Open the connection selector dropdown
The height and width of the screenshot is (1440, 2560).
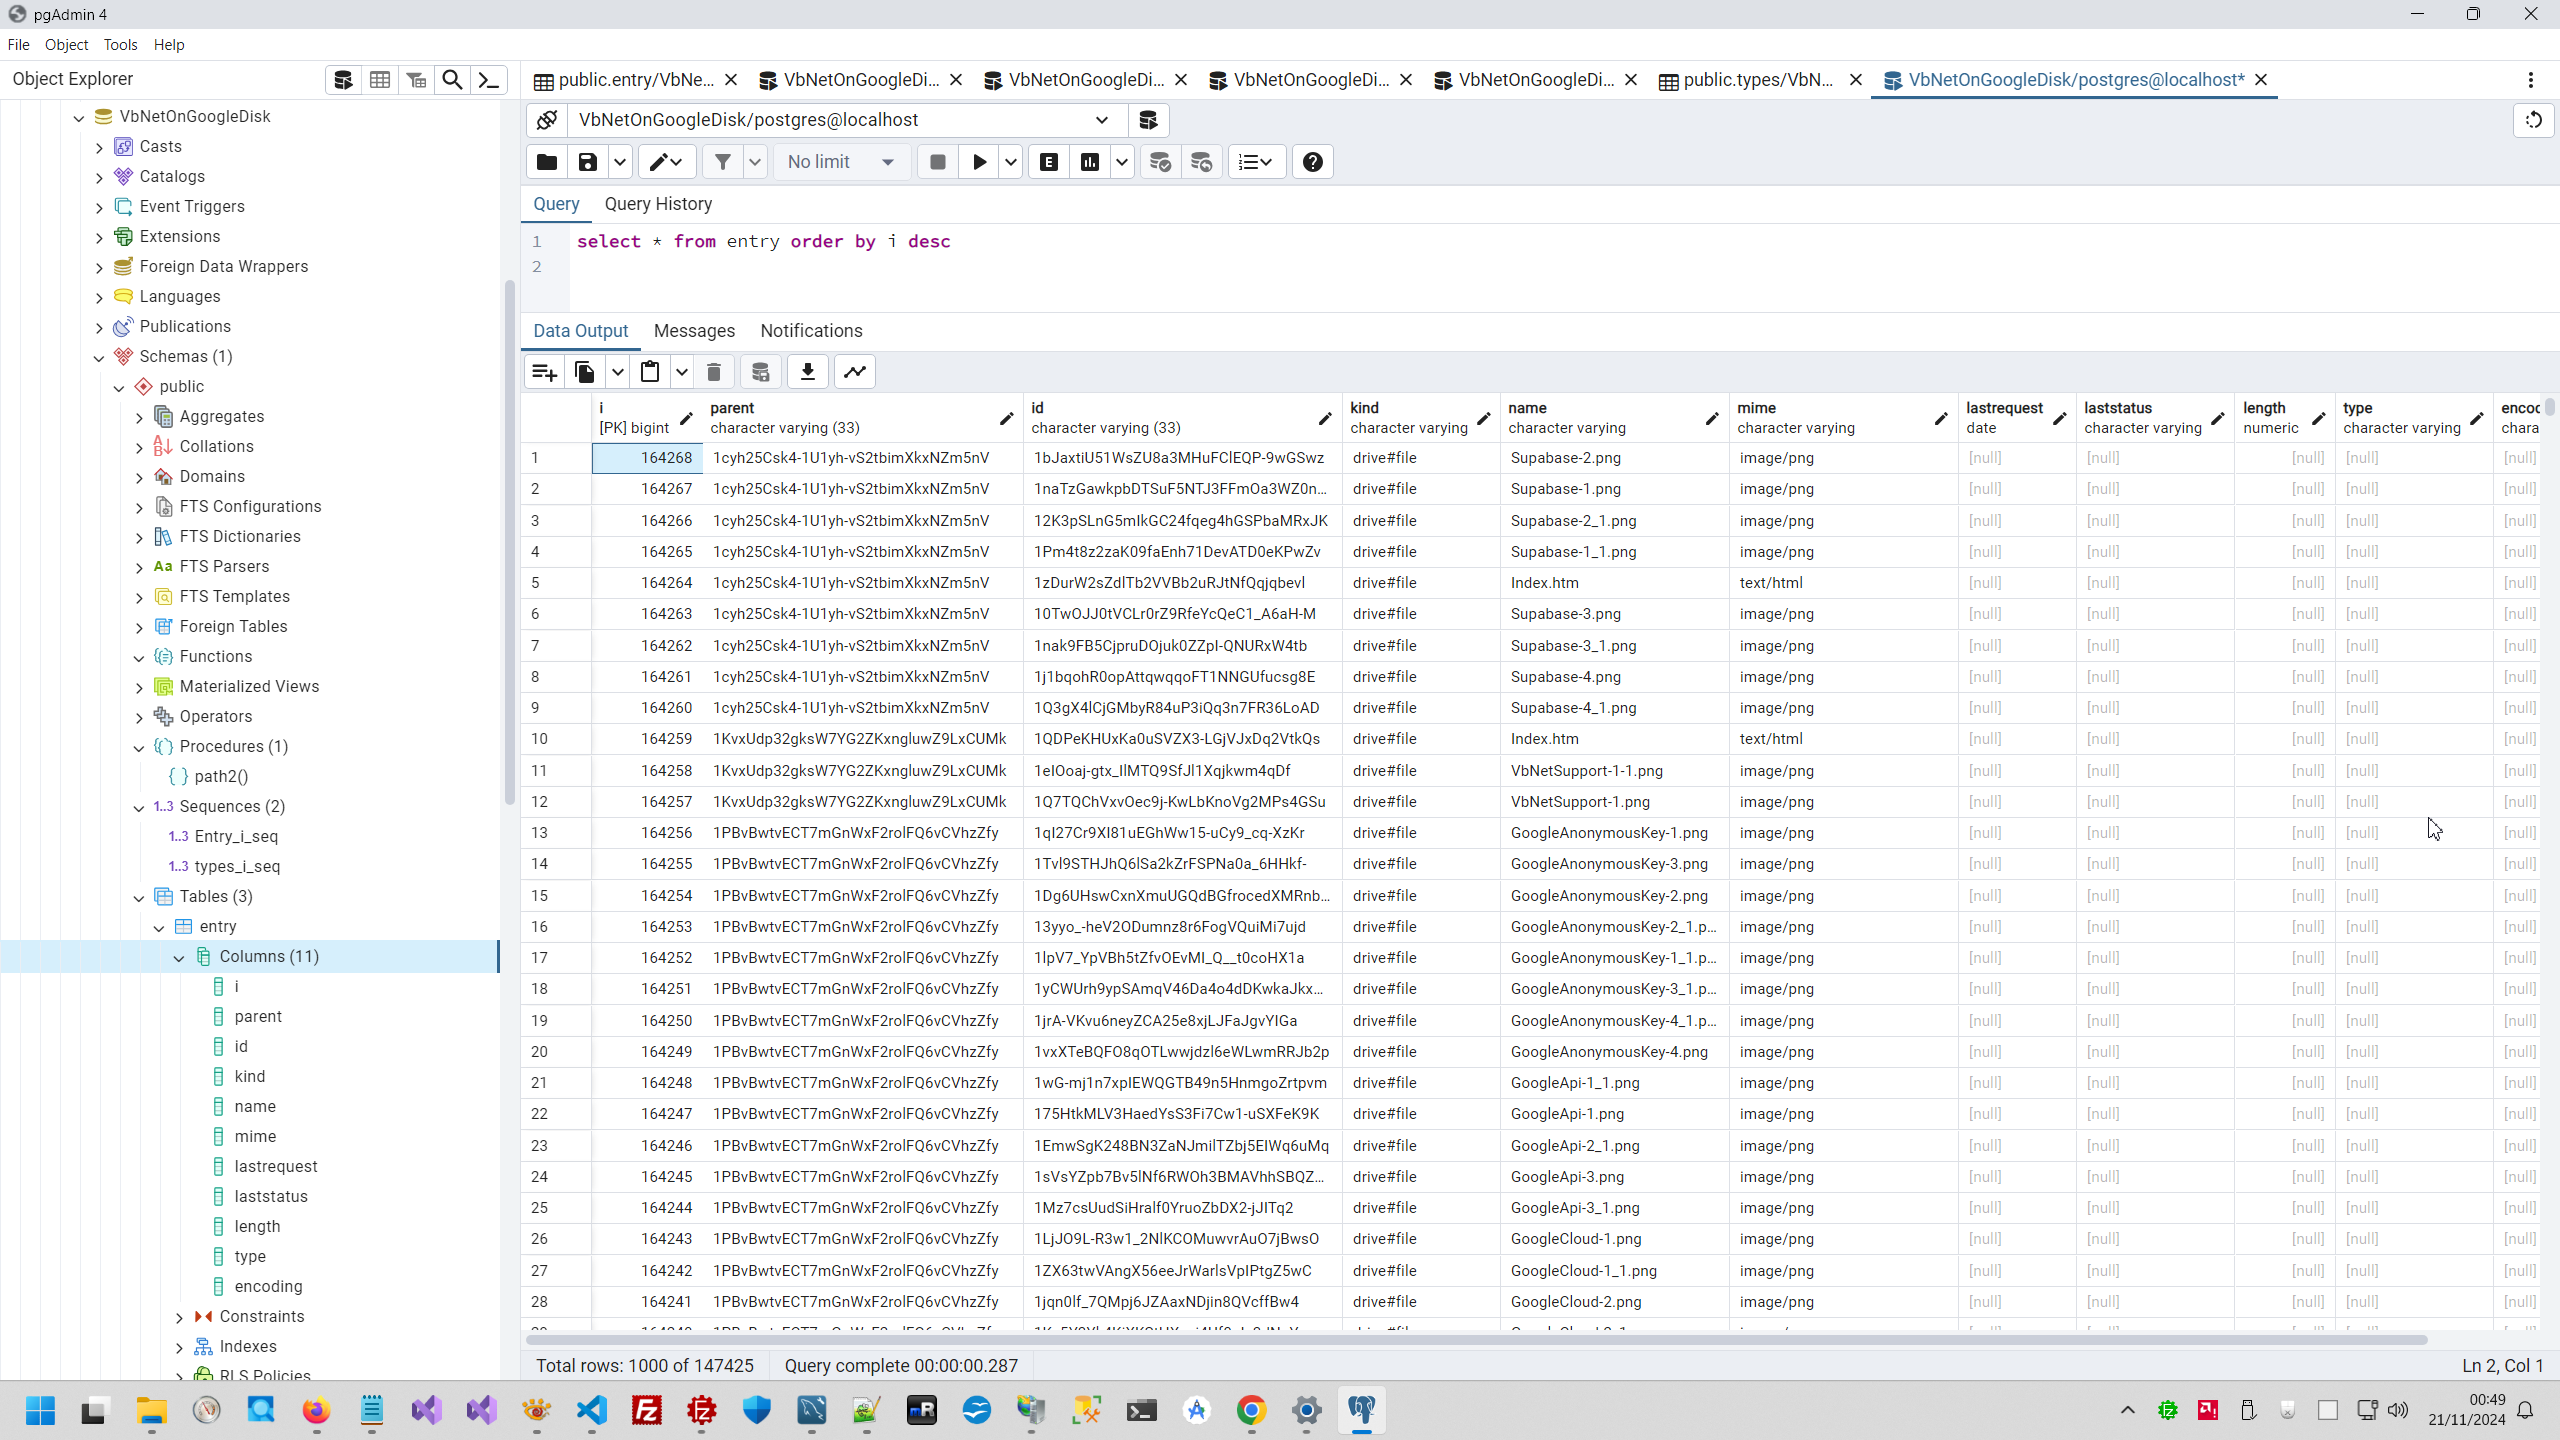tap(1101, 120)
